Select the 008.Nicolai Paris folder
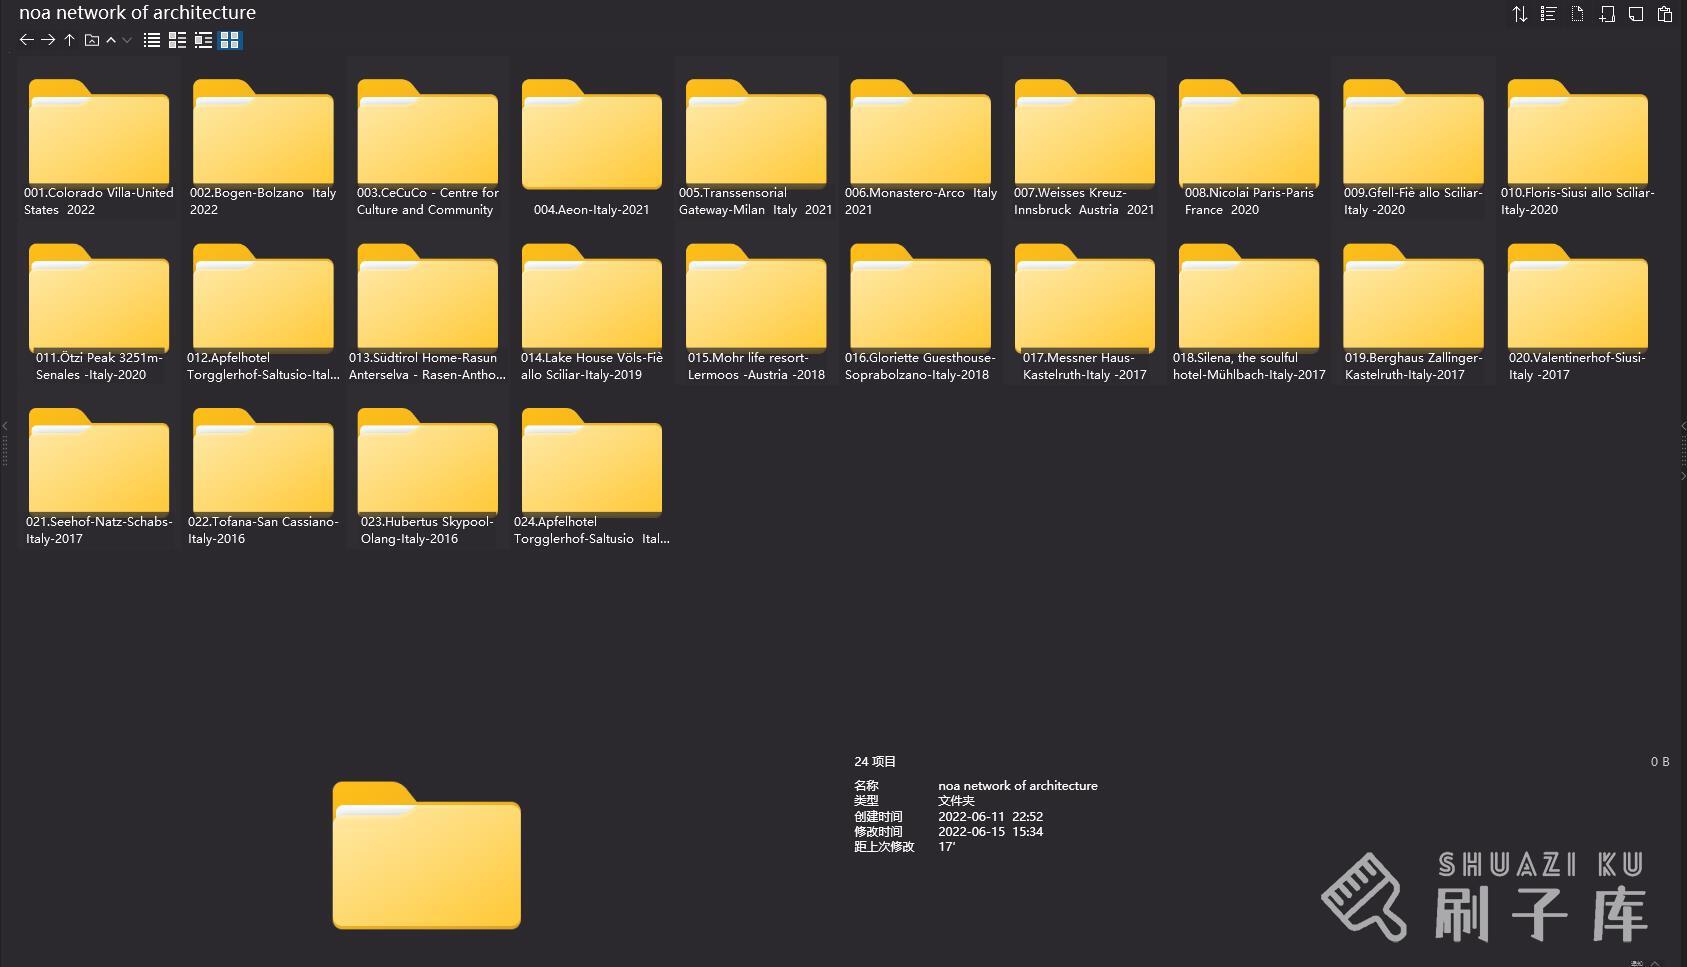The height and width of the screenshot is (967, 1687). (x=1249, y=147)
